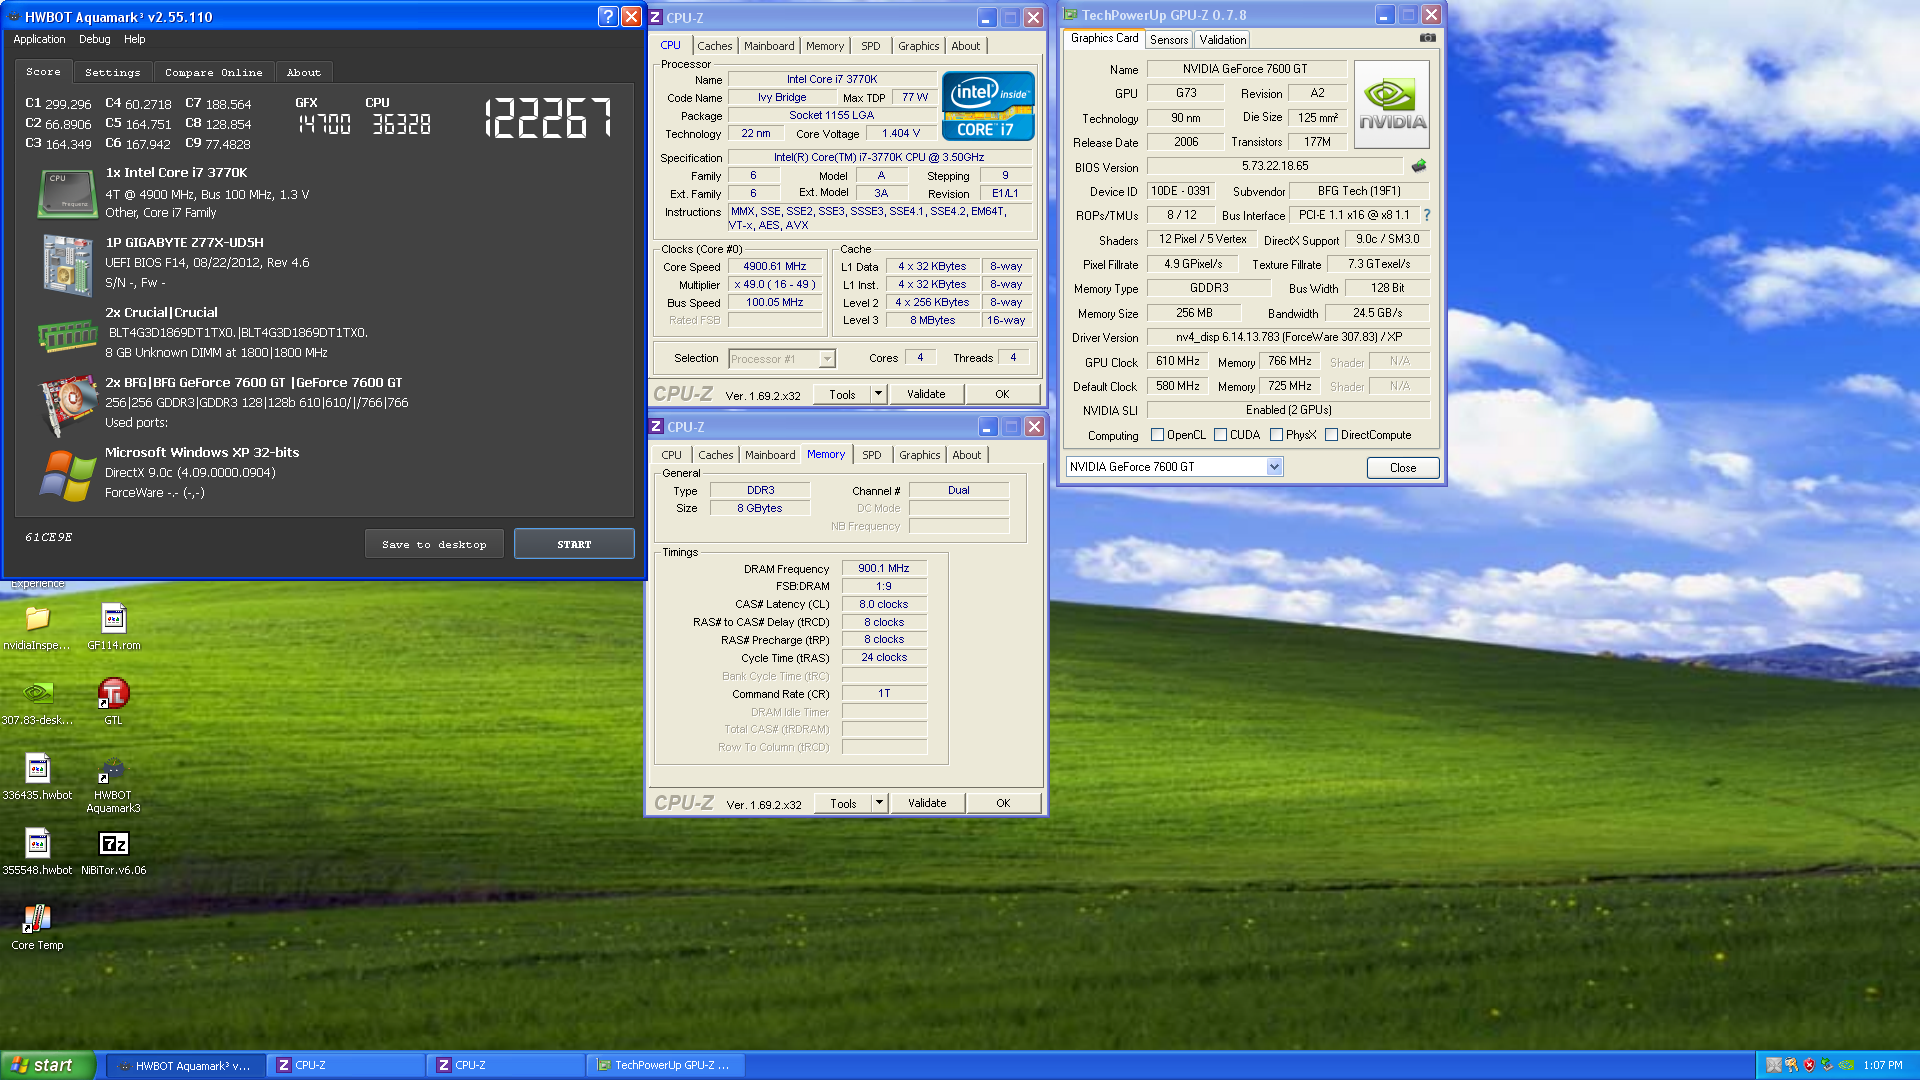Click Save to desktop button

point(434,544)
